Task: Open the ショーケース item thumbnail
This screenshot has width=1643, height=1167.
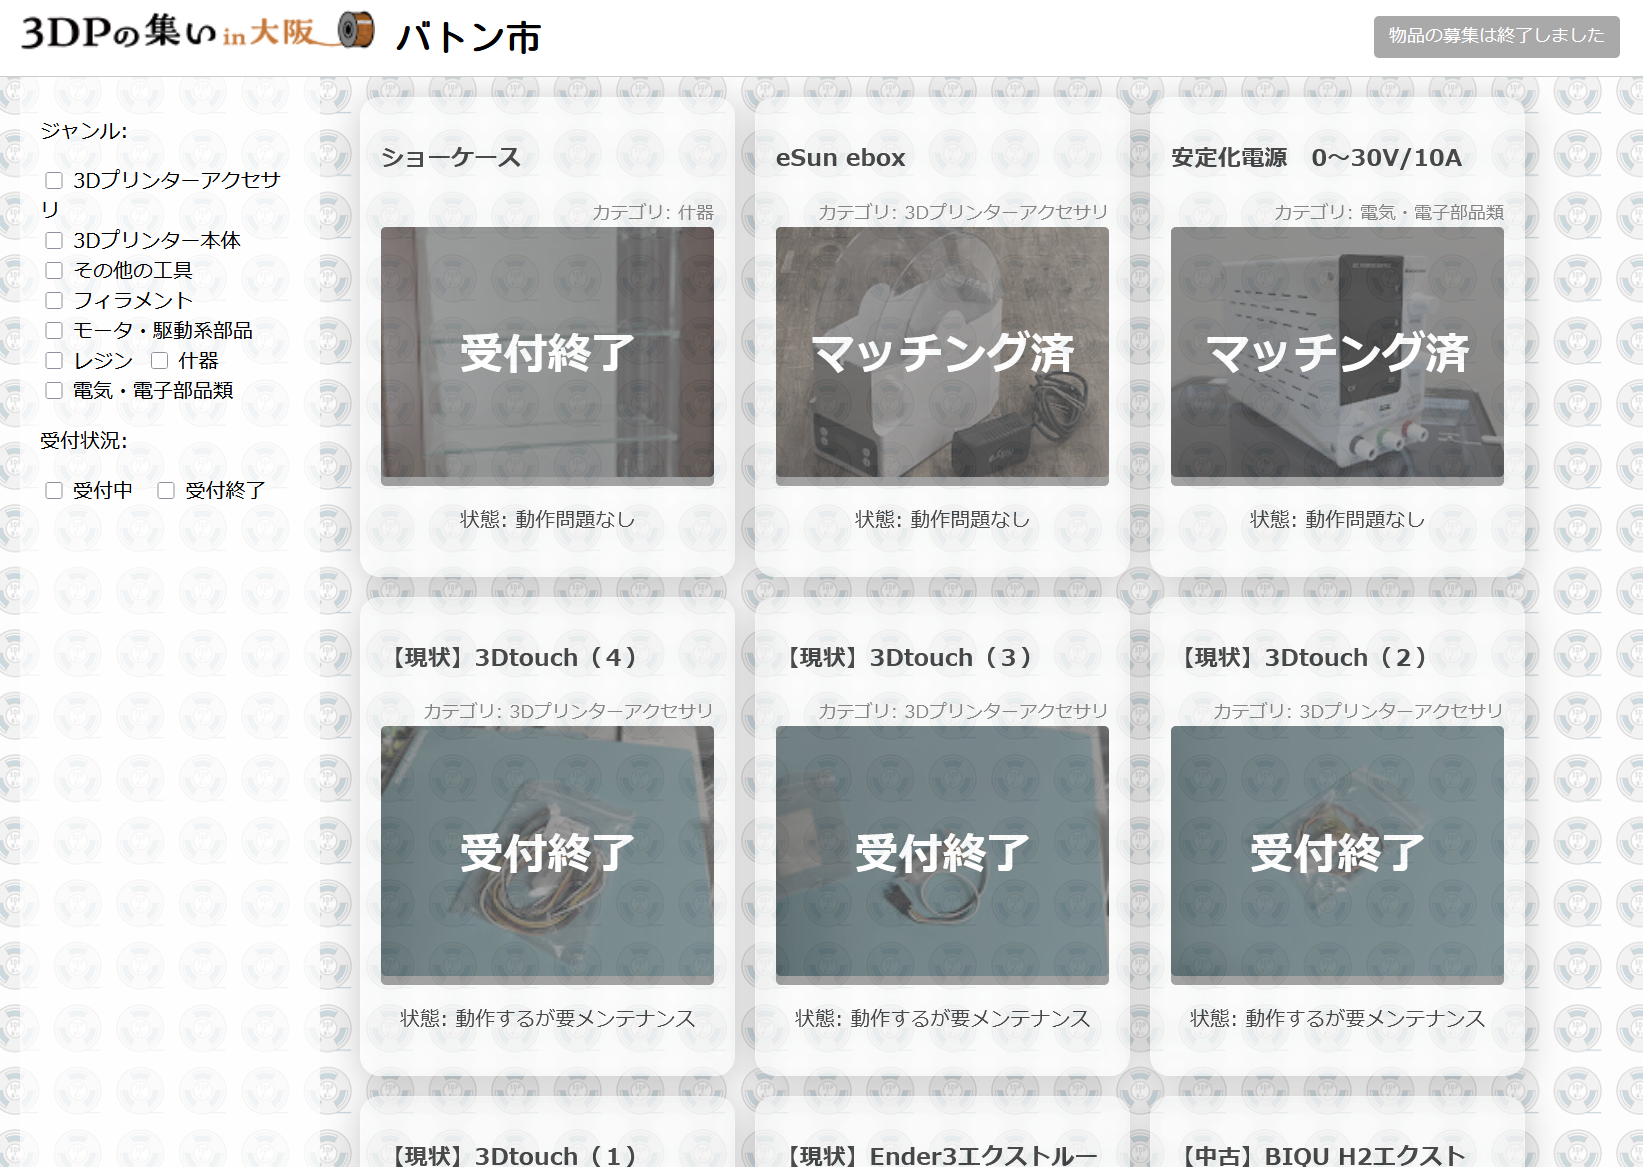Action: pyautogui.click(x=547, y=353)
